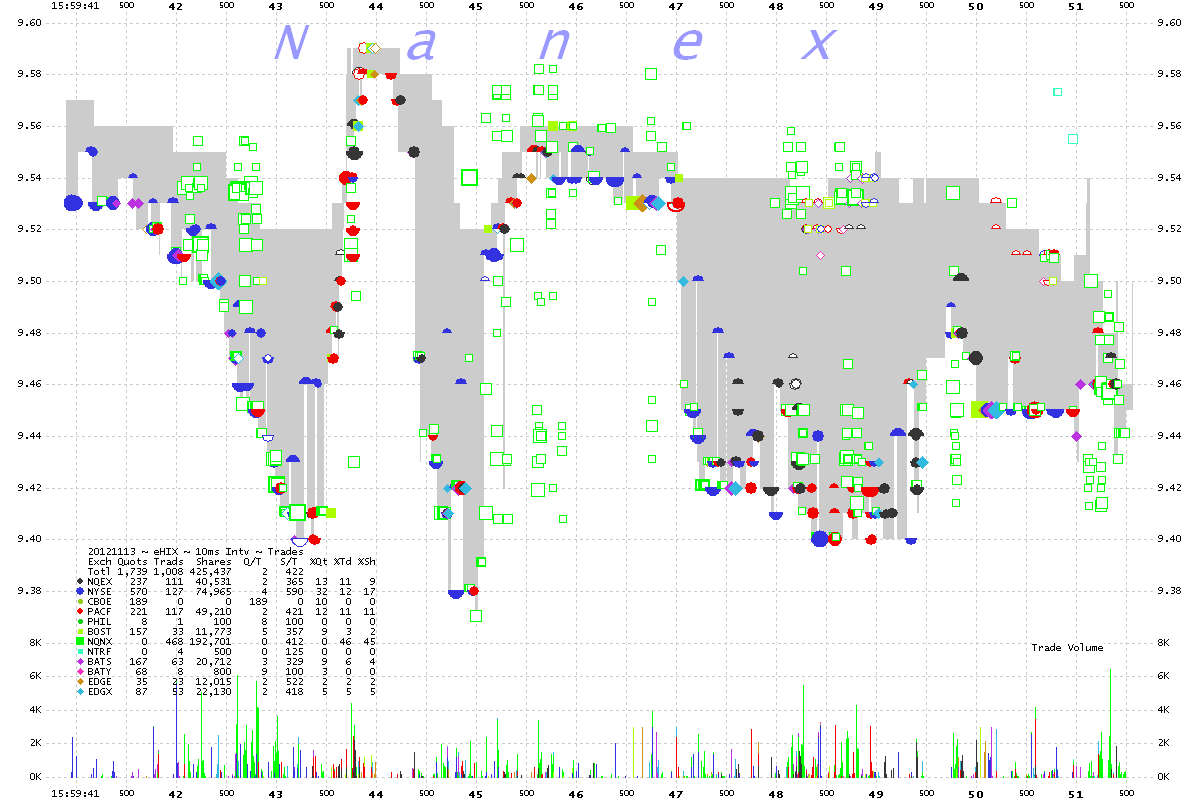Click the PHIL green dot legend marker

pos(79,620)
